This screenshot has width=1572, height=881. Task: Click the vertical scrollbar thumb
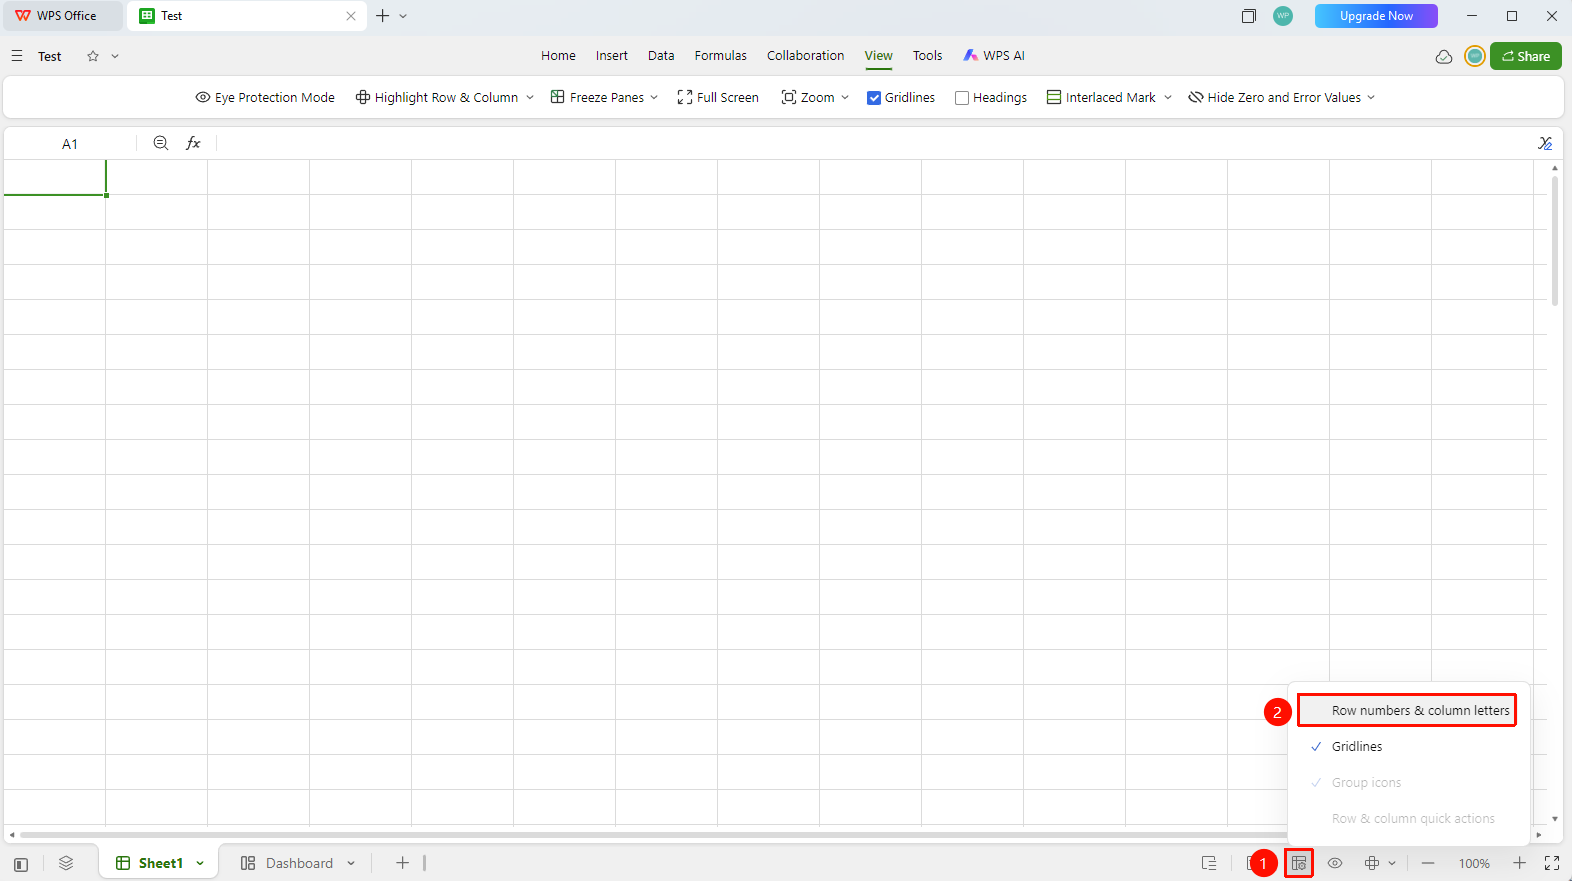click(1555, 240)
